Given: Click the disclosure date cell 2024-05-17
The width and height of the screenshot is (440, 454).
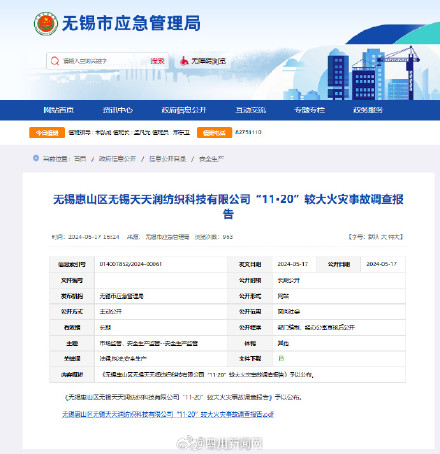Looking at the screenshot, I should pyautogui.click(x=382, y=264).
